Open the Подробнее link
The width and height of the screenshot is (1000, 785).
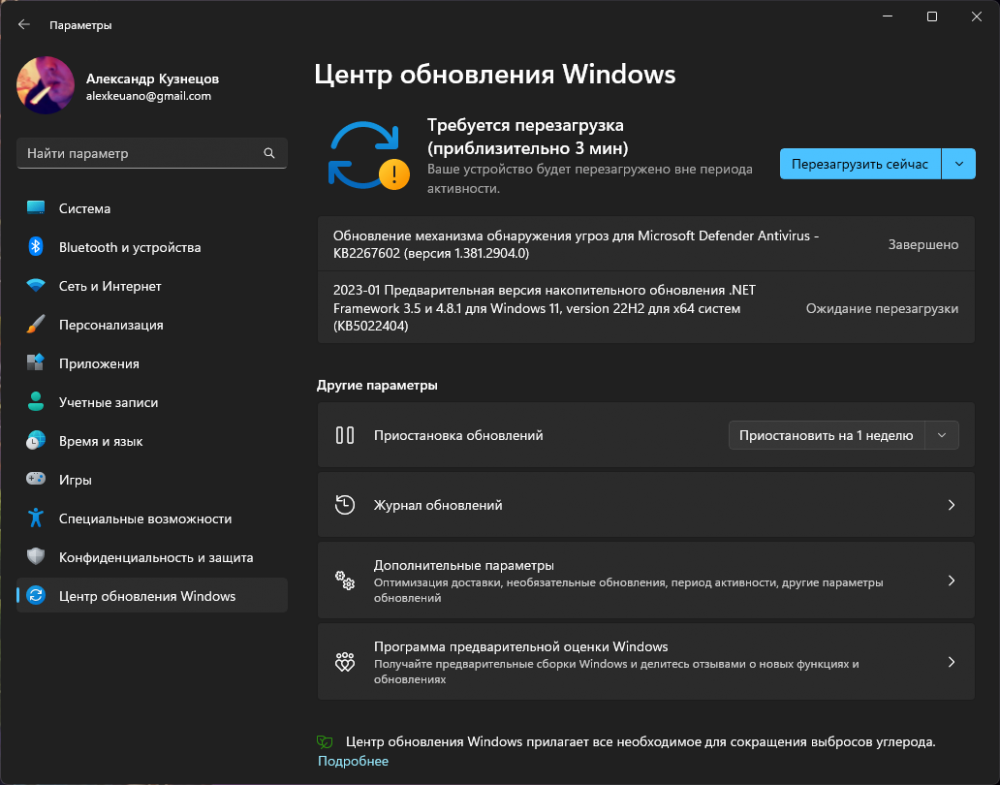(x=353, y=761)
